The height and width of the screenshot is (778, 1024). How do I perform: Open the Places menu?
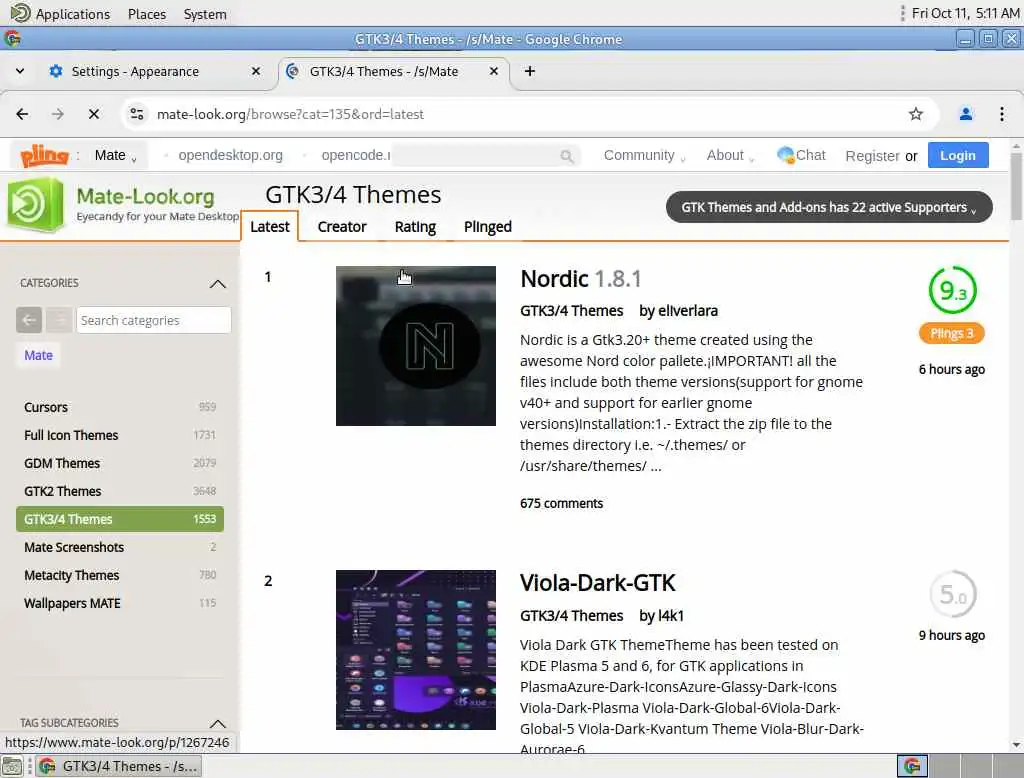[x=147, y=14]
